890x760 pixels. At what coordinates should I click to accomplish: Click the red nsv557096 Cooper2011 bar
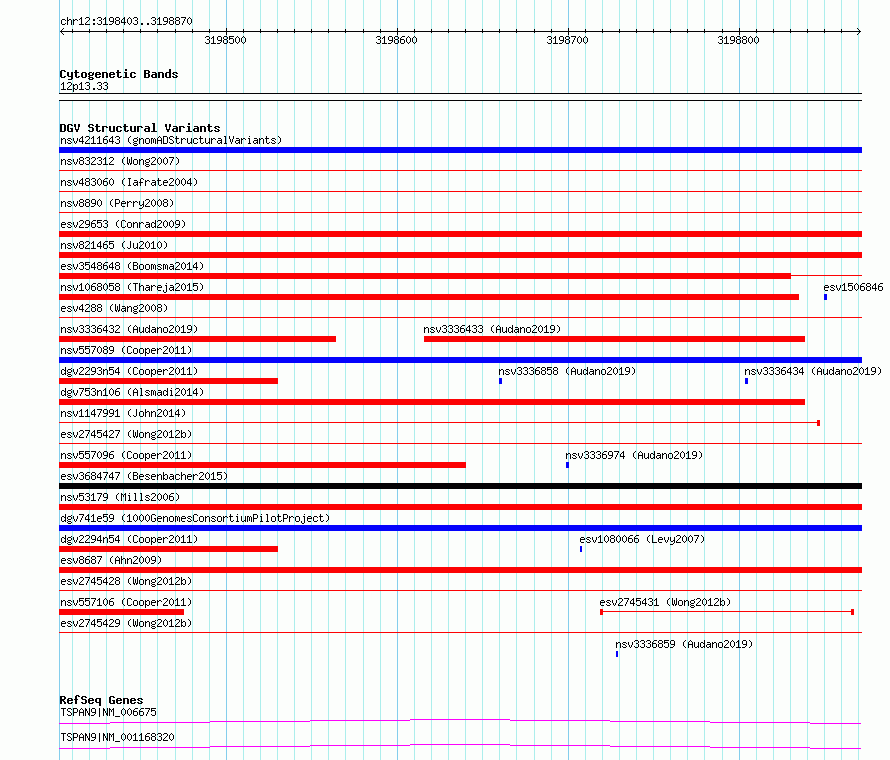(262, 465)
